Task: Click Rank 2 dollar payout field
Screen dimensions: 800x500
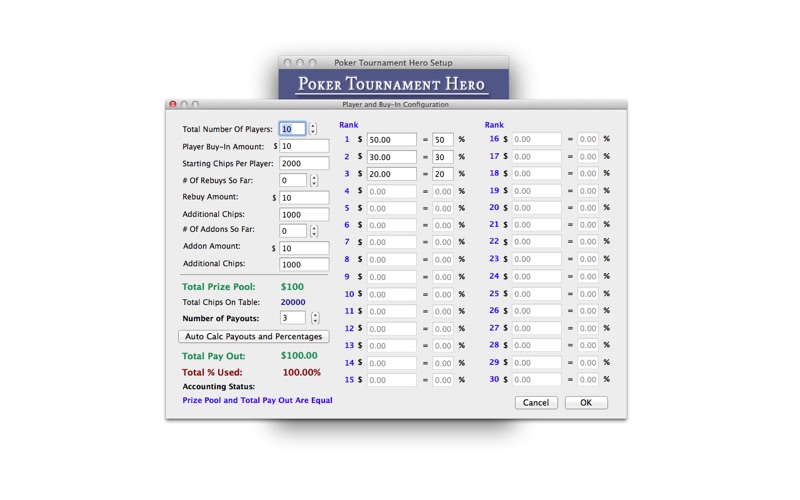Action: [x=392, y=157]
